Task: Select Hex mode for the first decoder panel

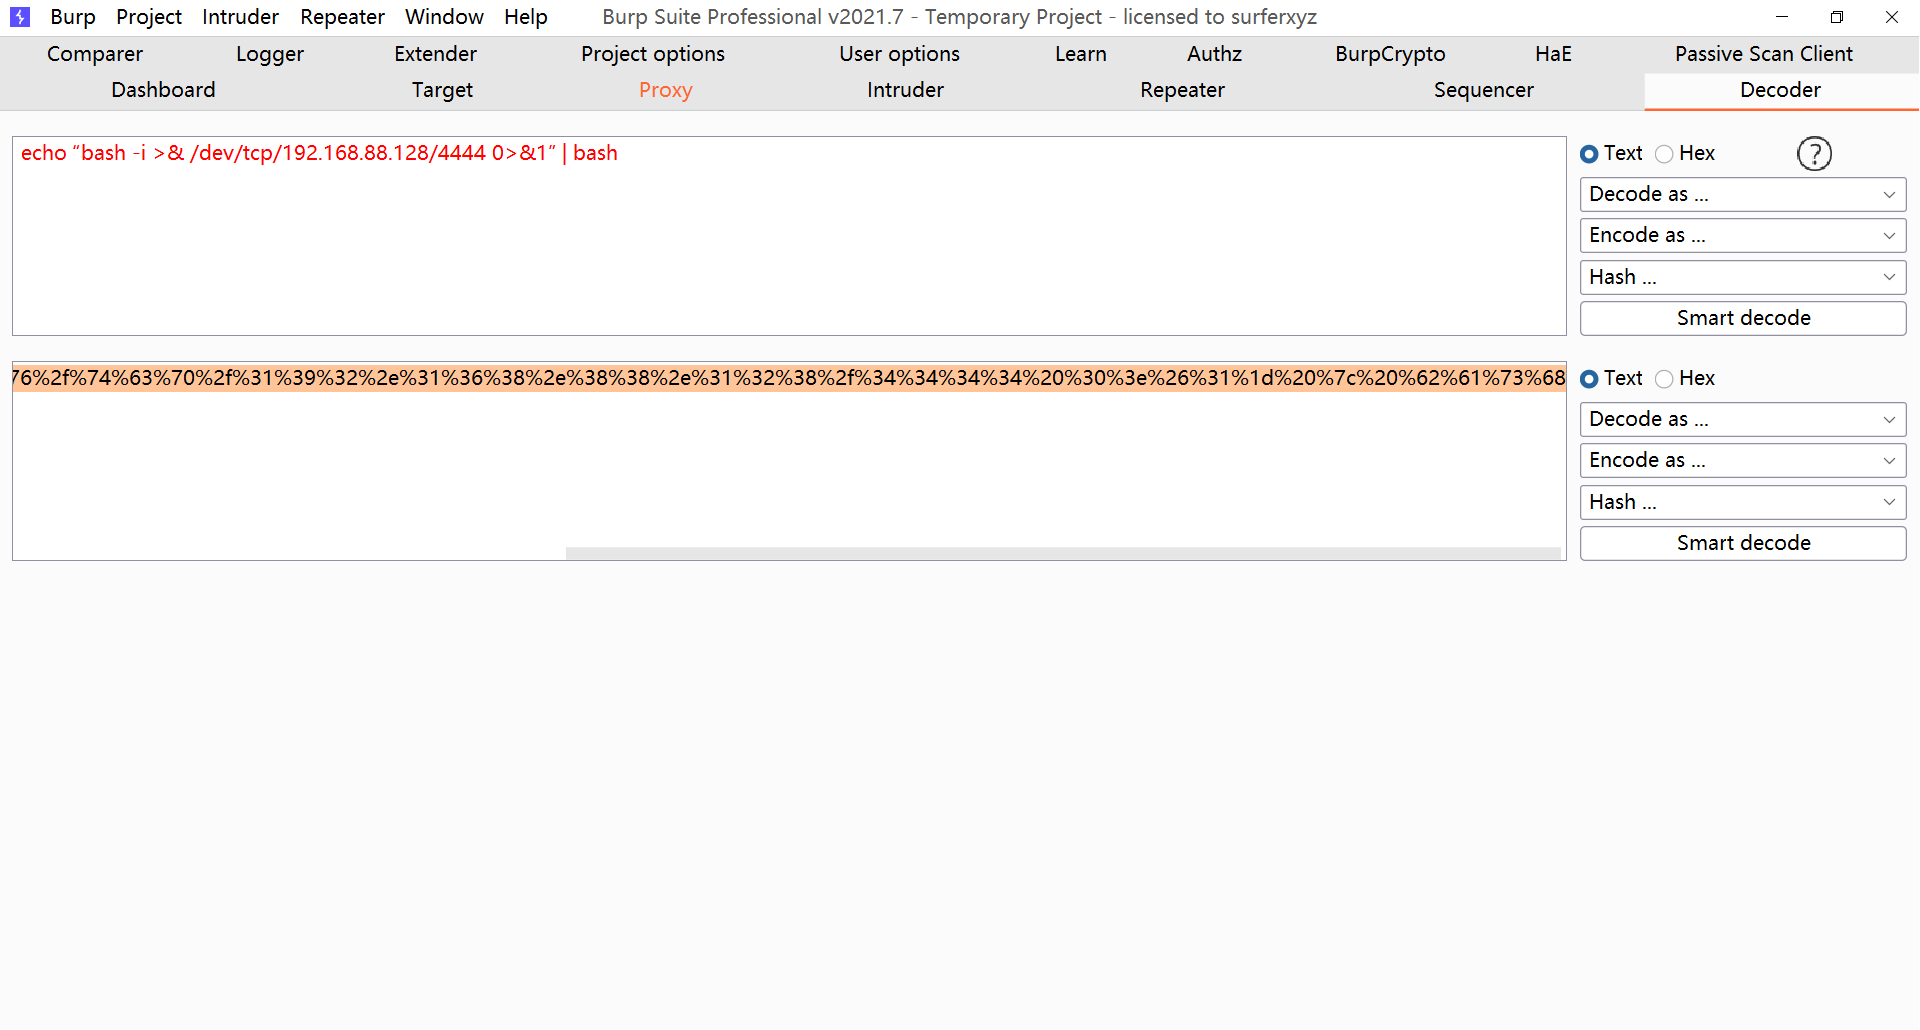Action: (x=1685, y=154)
